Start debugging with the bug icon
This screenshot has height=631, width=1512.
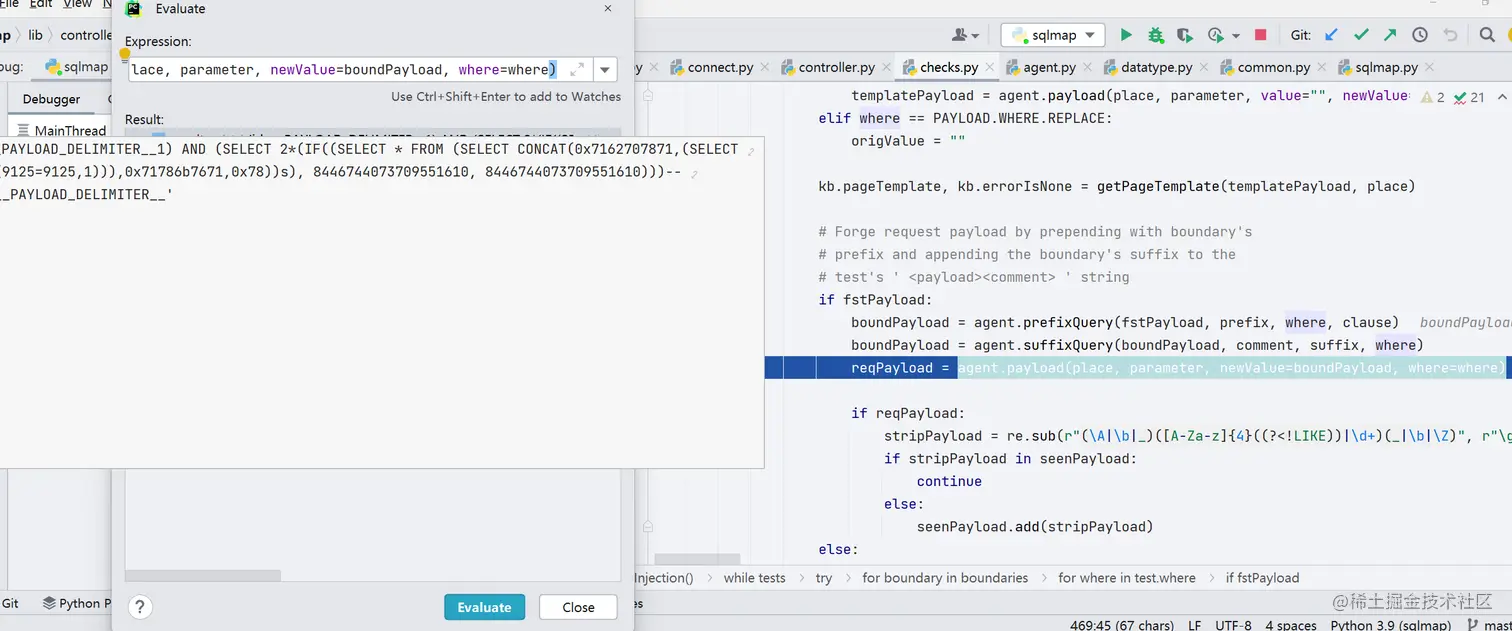(1156, 35)
